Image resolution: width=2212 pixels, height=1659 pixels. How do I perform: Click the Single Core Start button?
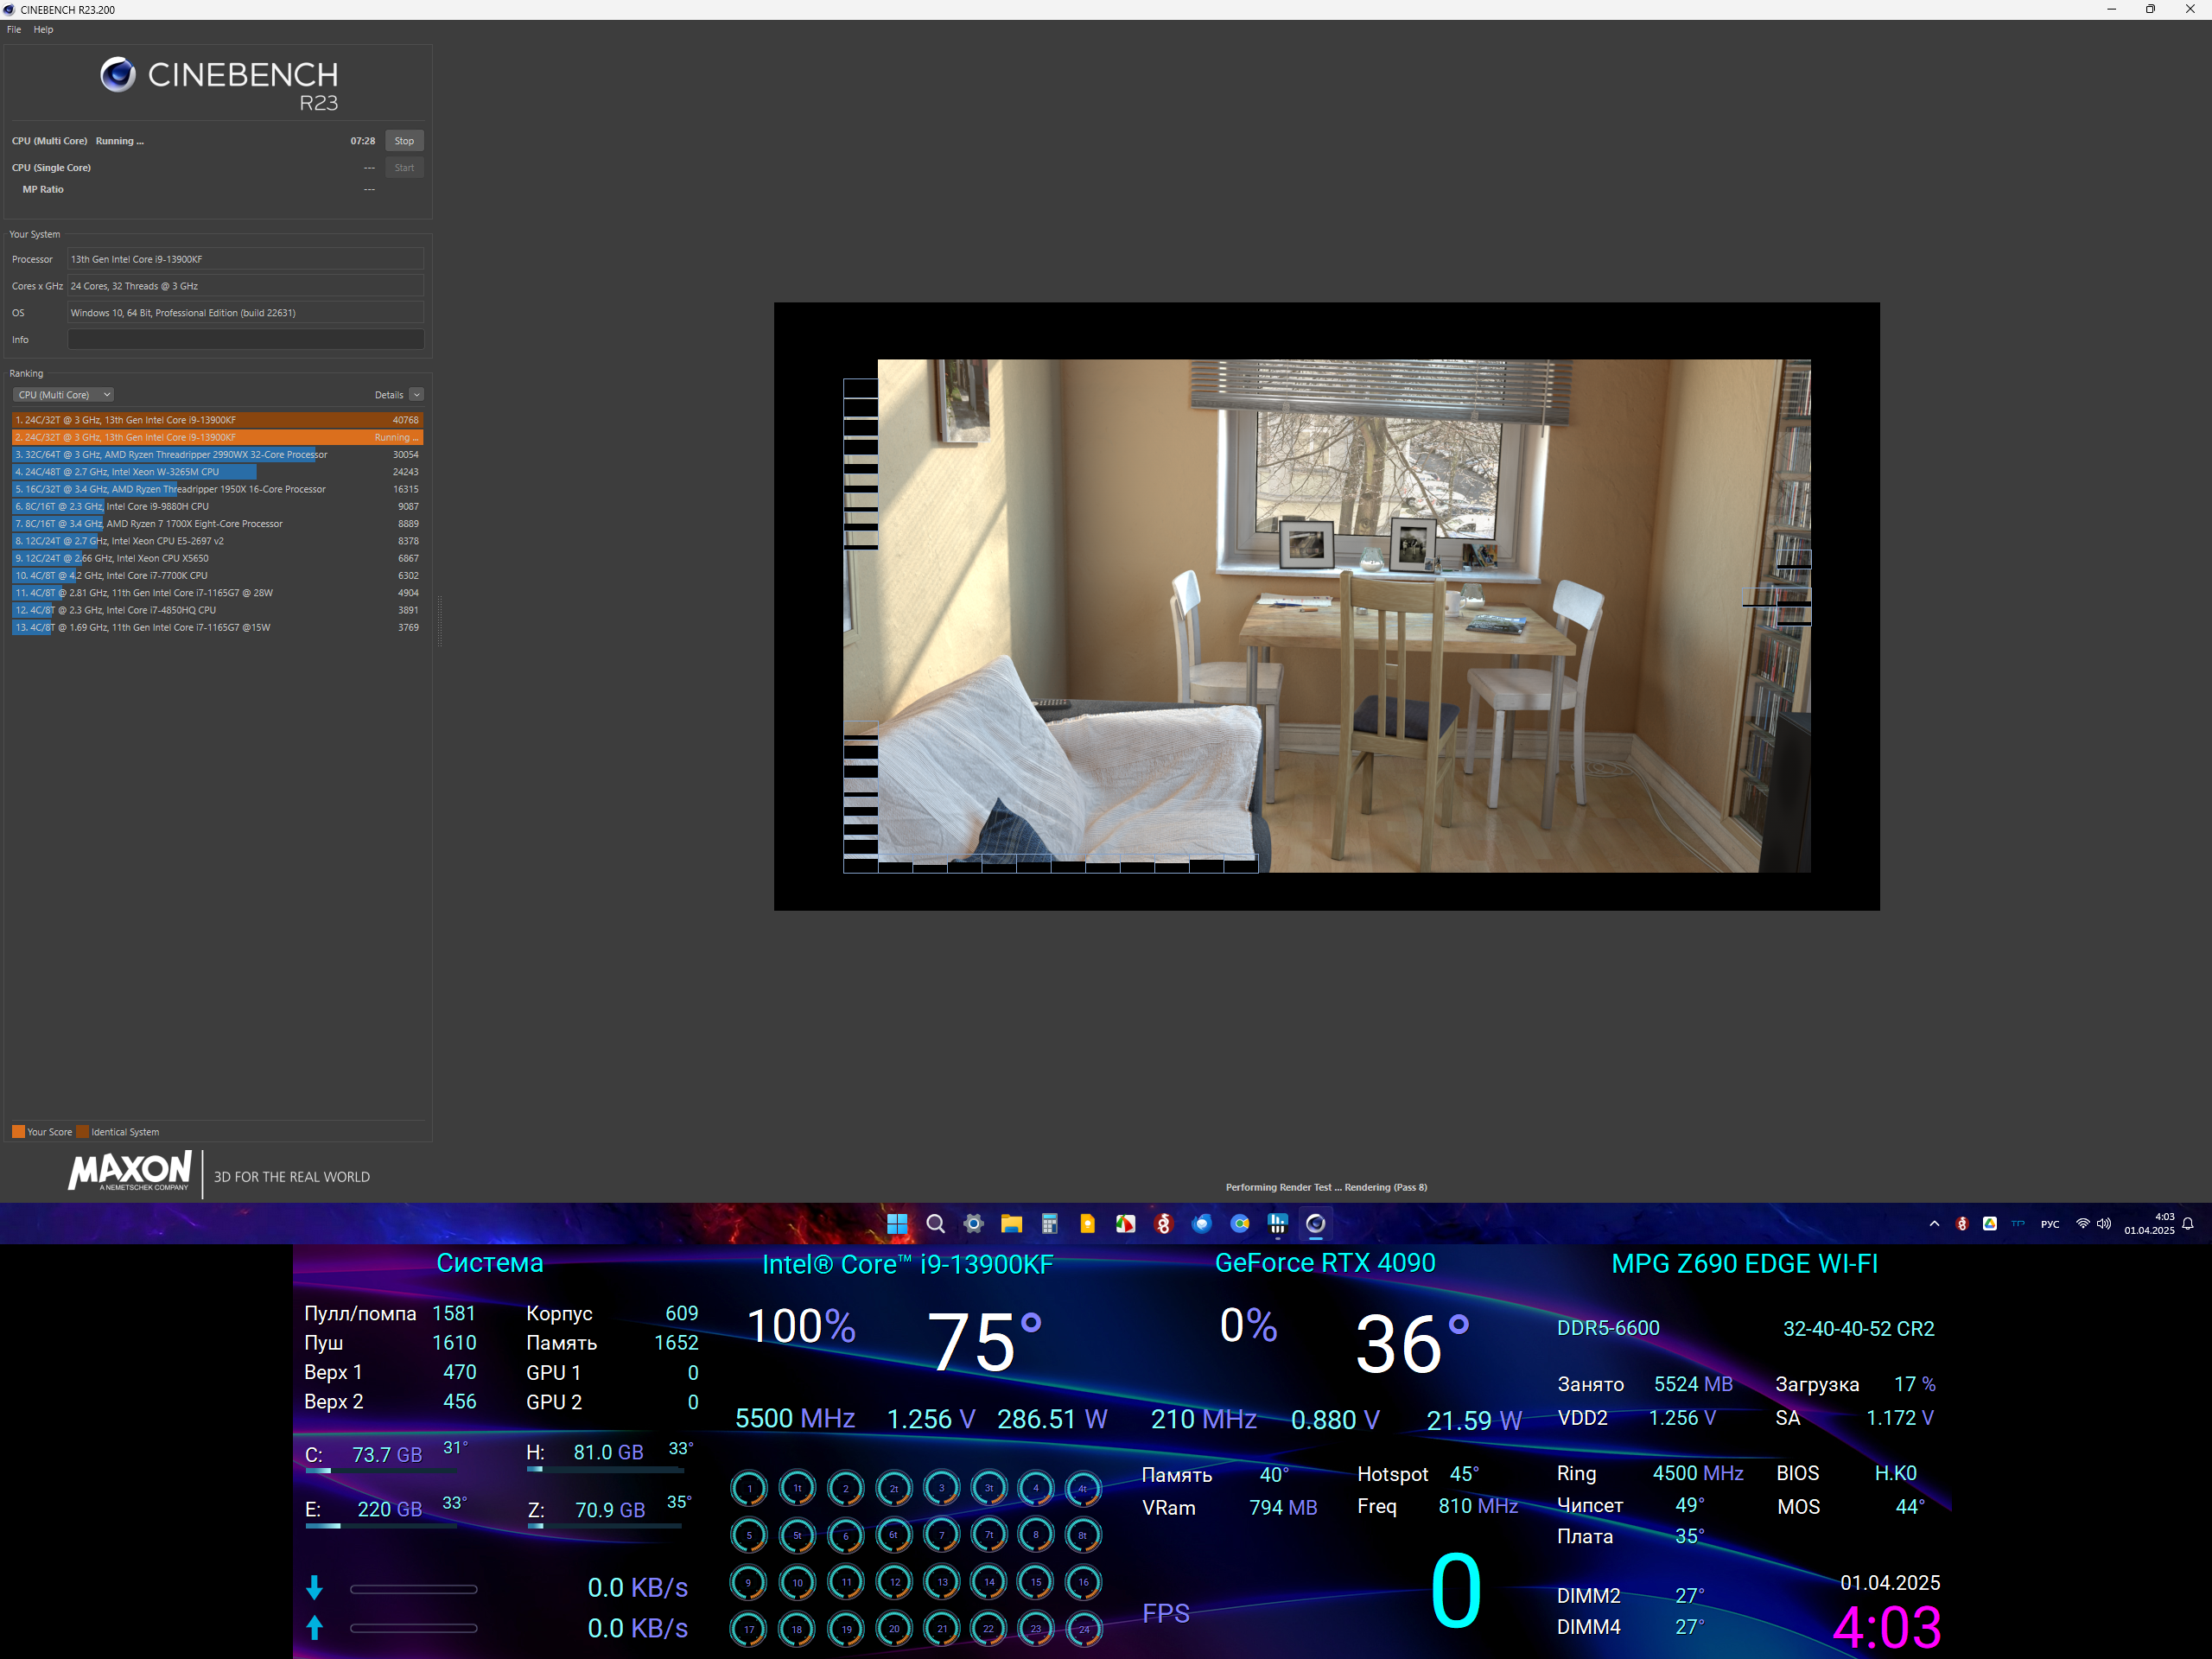(404, 168)
